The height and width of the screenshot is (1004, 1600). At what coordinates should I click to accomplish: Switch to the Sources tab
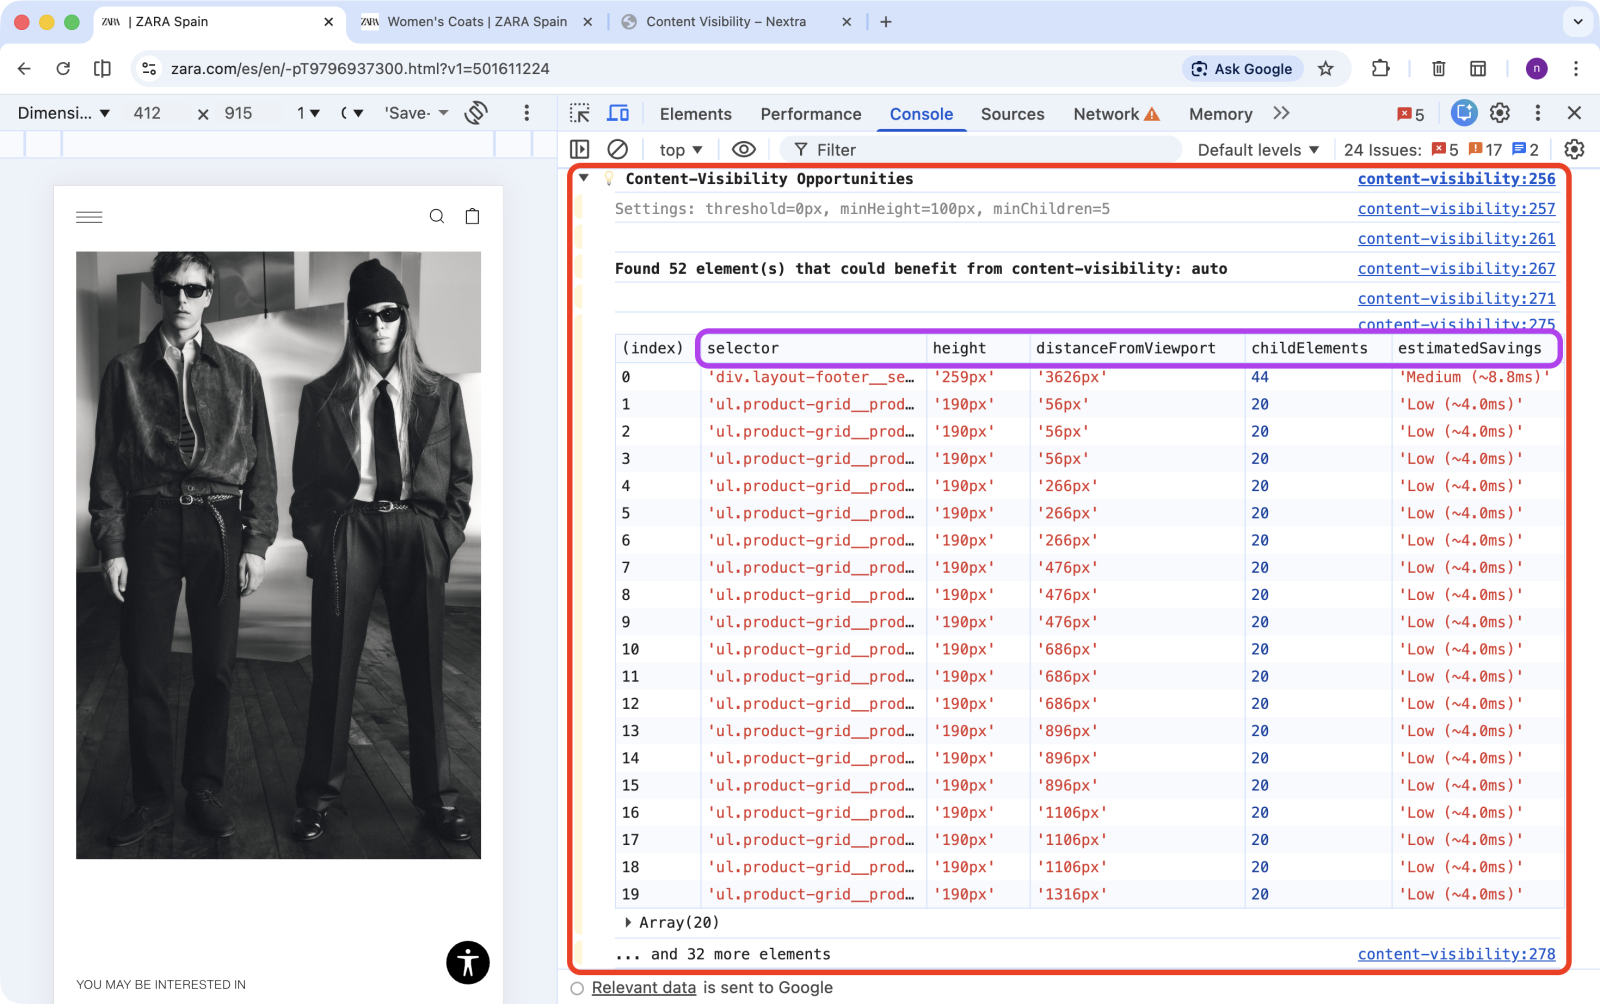click(1013, 114)
